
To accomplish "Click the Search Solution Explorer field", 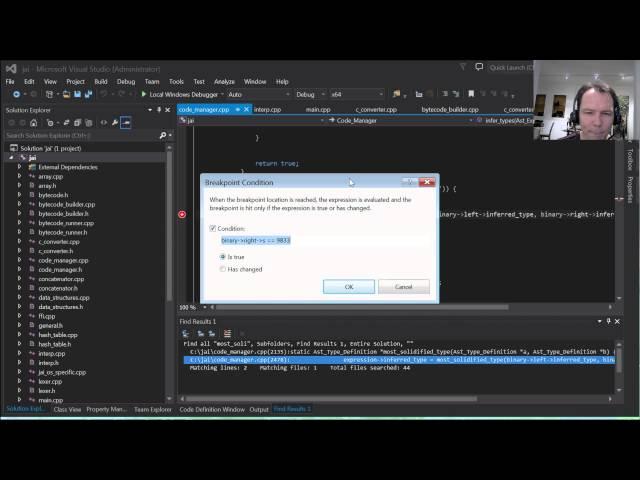I will click(x=82, y=135).
